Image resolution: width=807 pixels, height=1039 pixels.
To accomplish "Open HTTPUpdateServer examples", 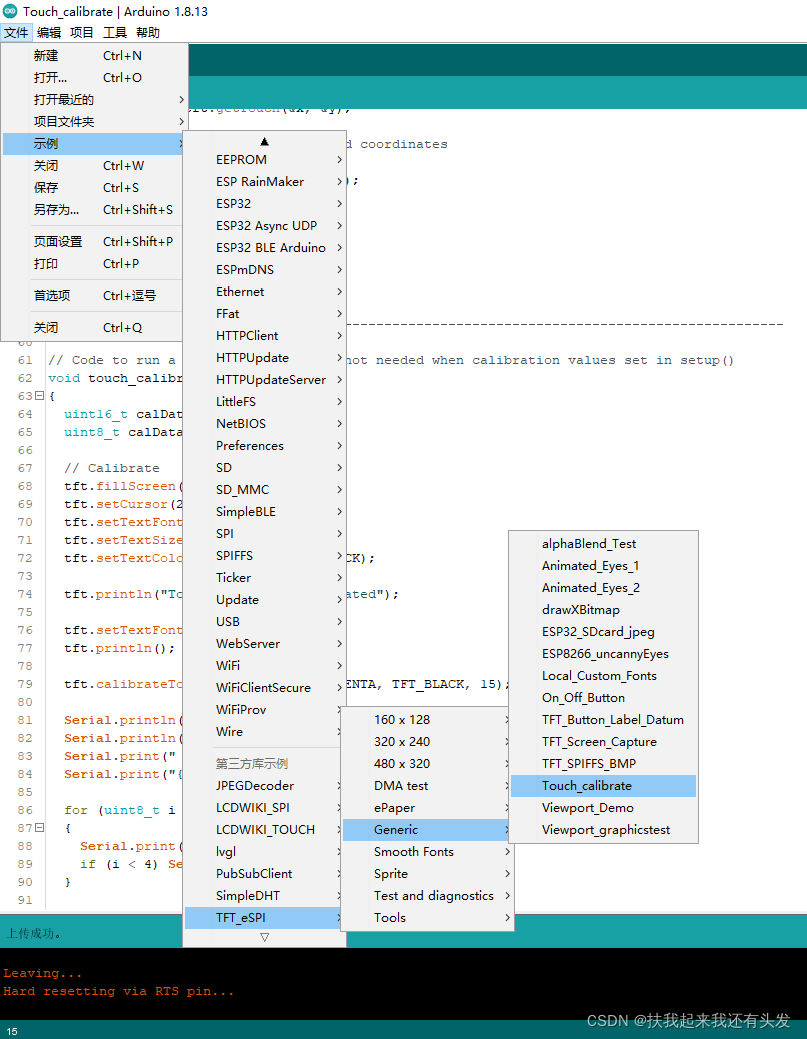I will 264,380.
